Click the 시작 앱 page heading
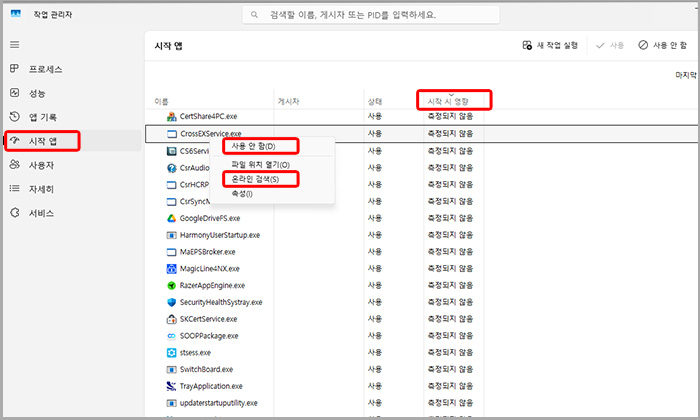The width and height of the screenshot is (700, 420). (168, 46)
